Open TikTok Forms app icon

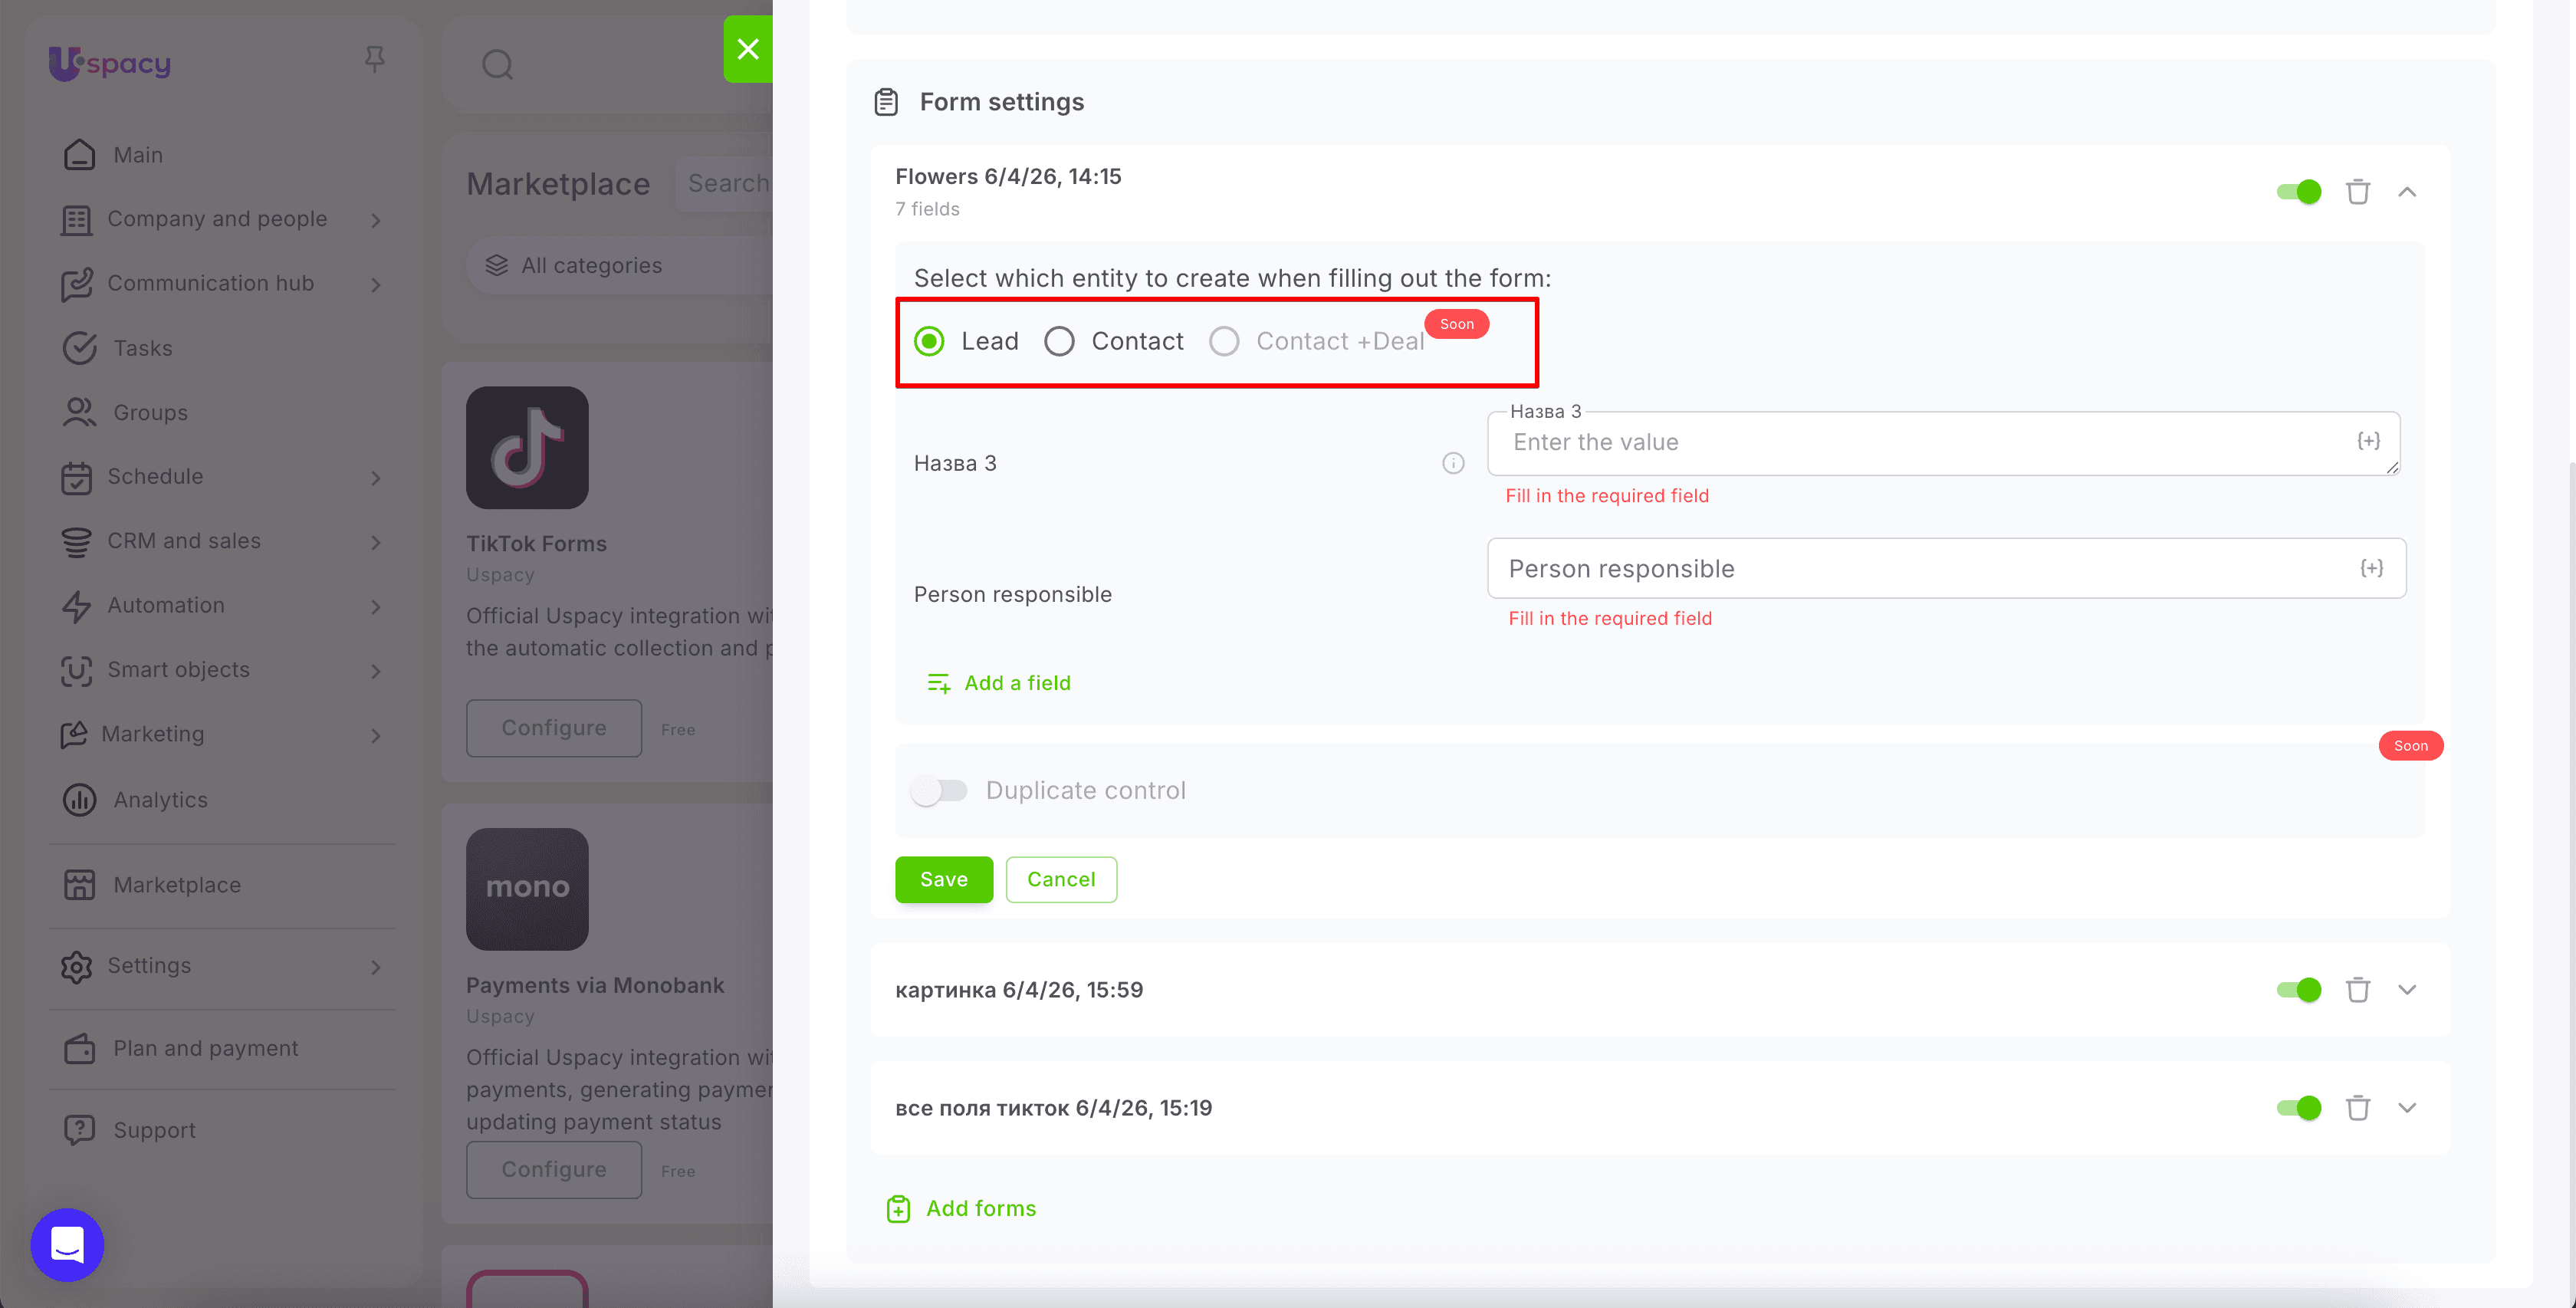coord(527,448)
